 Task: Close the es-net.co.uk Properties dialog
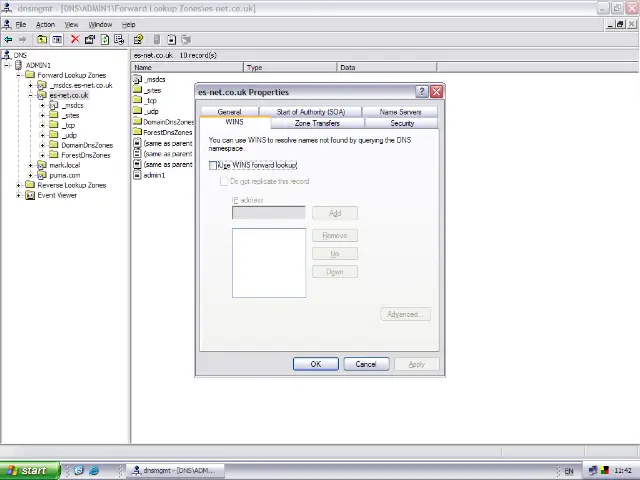tap(436, 91)
